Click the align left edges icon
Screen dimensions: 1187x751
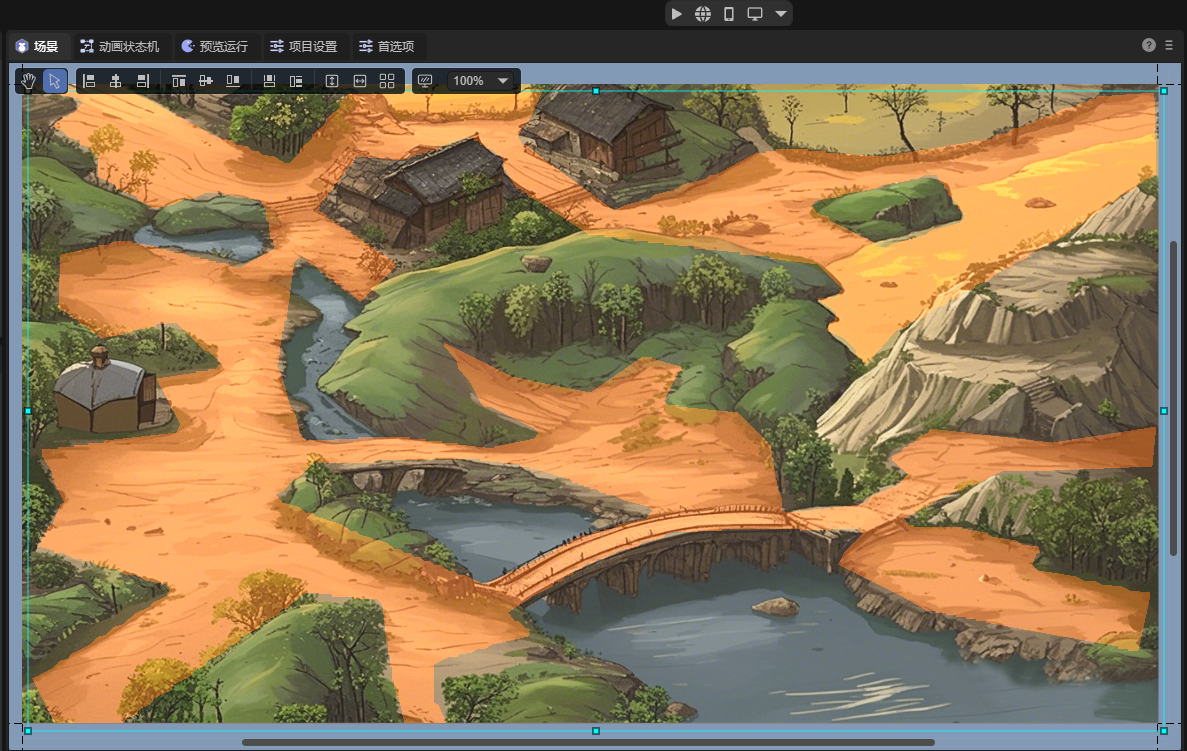[x=89, y=81]
